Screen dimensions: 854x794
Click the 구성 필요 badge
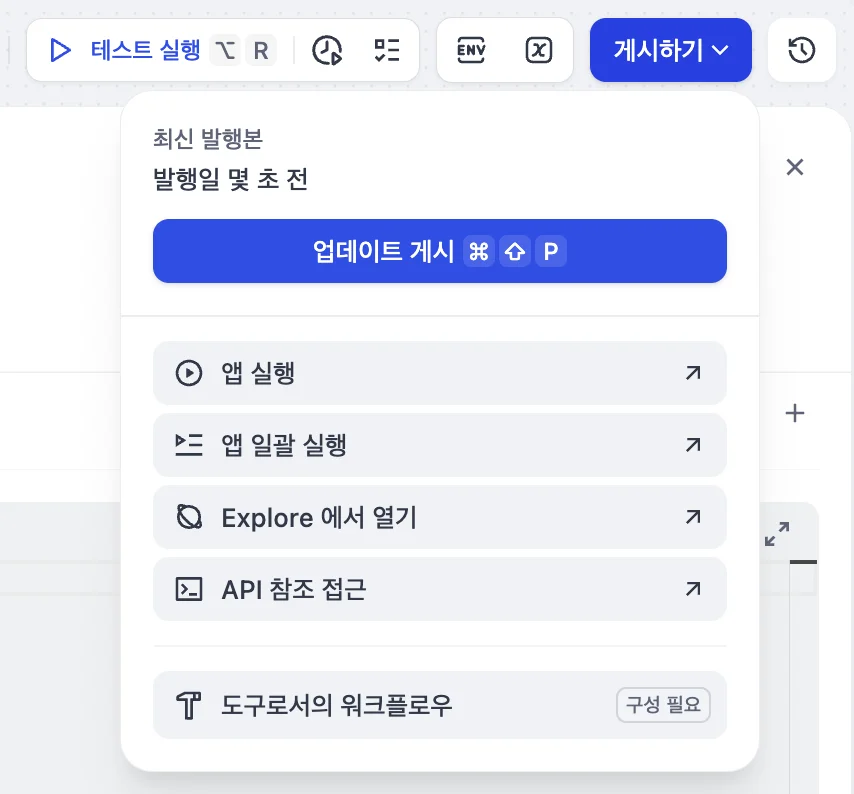pos(663,705)
